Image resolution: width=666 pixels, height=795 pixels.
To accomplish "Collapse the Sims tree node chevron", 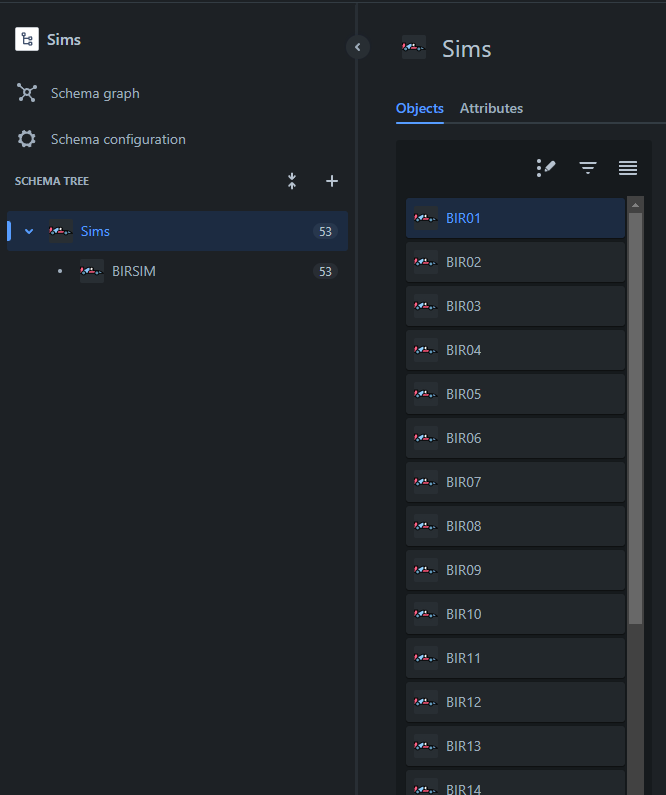I will point(29,231).
